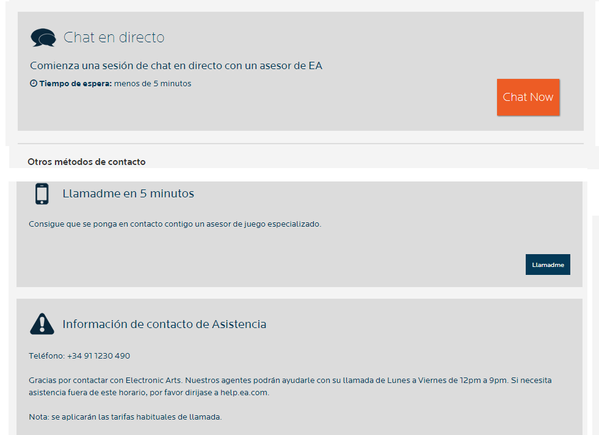Click the Otros métodos de contacto heading
This screenshot has height=435, width=599.
86,162
